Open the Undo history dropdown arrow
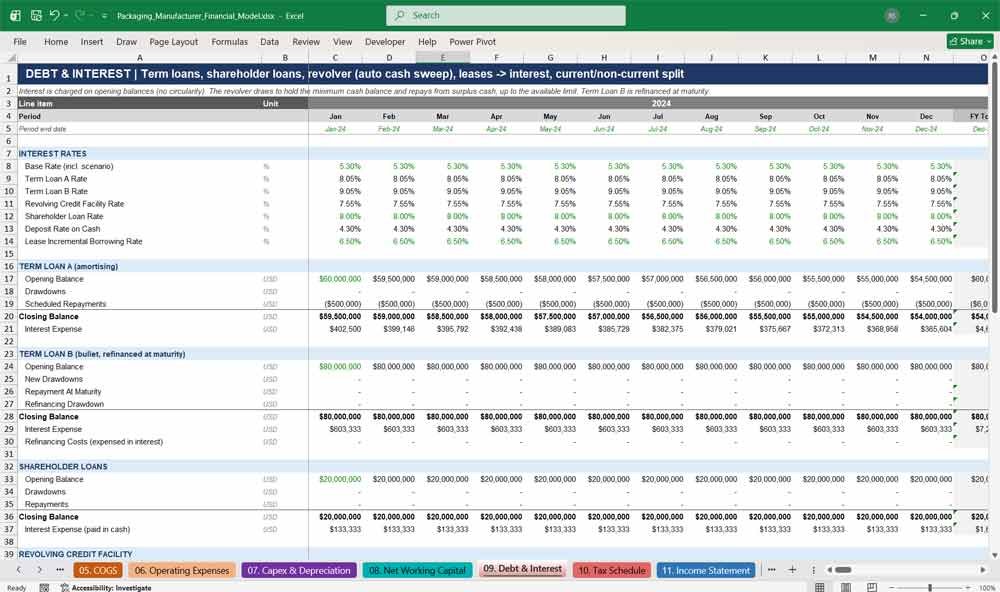Image resolution: width=1000 pixels, height=592 pixels. (66, 15)
